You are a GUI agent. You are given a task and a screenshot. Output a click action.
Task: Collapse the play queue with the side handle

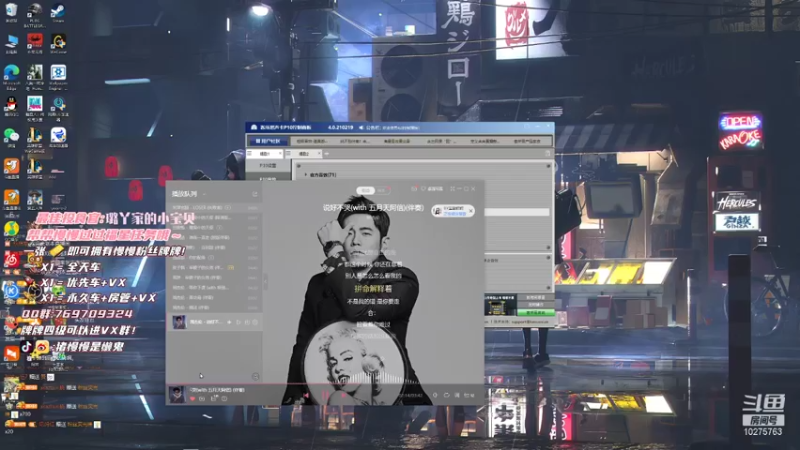(x=265, y=281)
